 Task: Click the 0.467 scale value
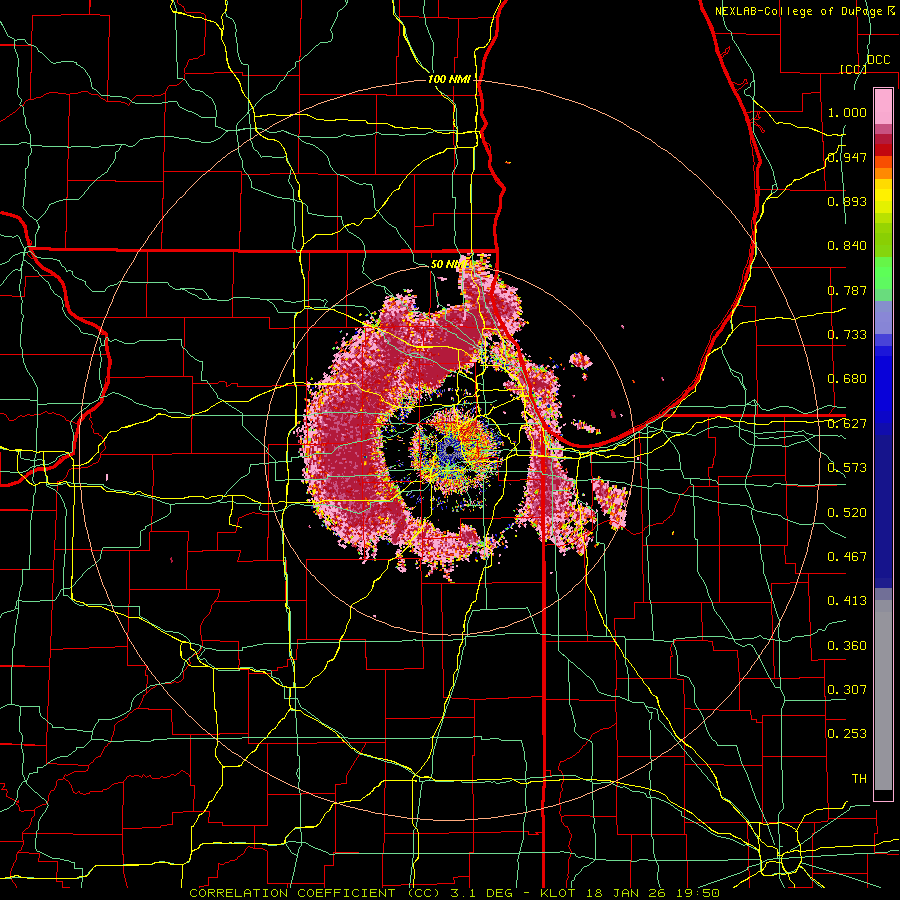(x=847, y=557)
